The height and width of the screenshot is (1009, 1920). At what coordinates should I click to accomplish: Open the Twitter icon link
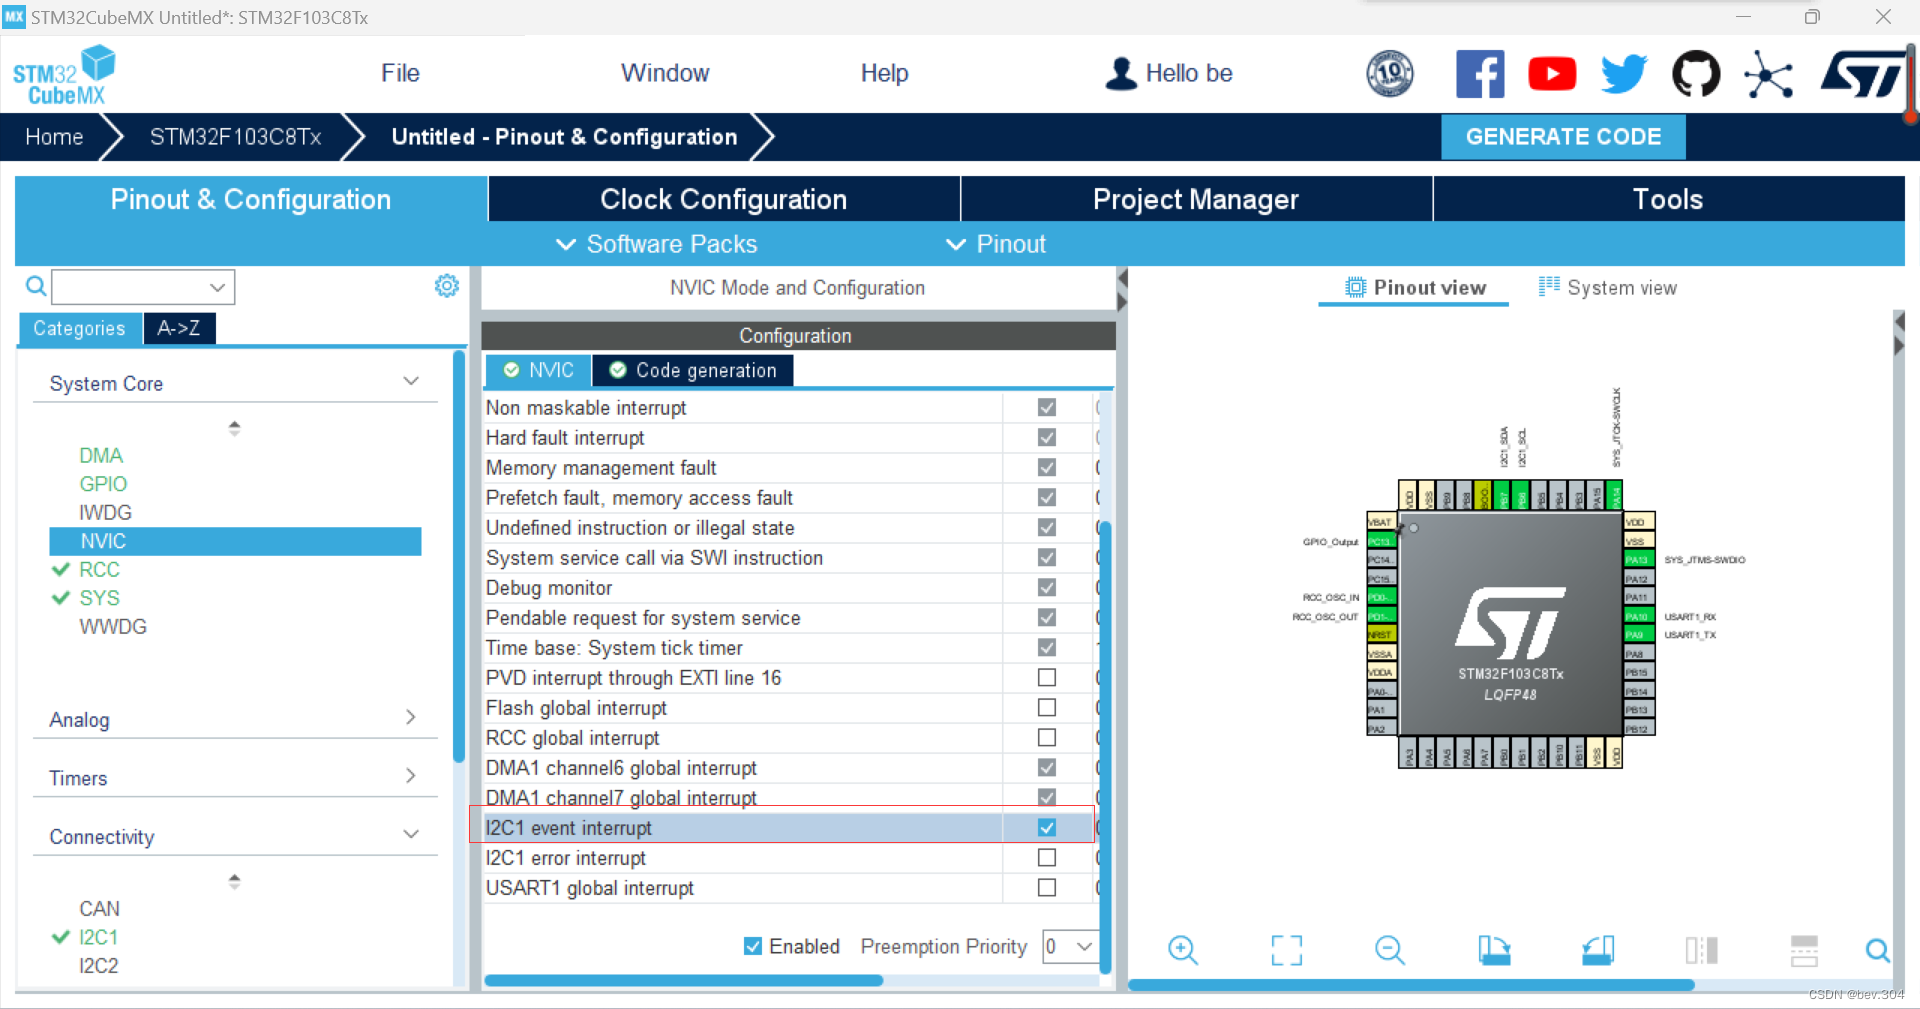1624,74
